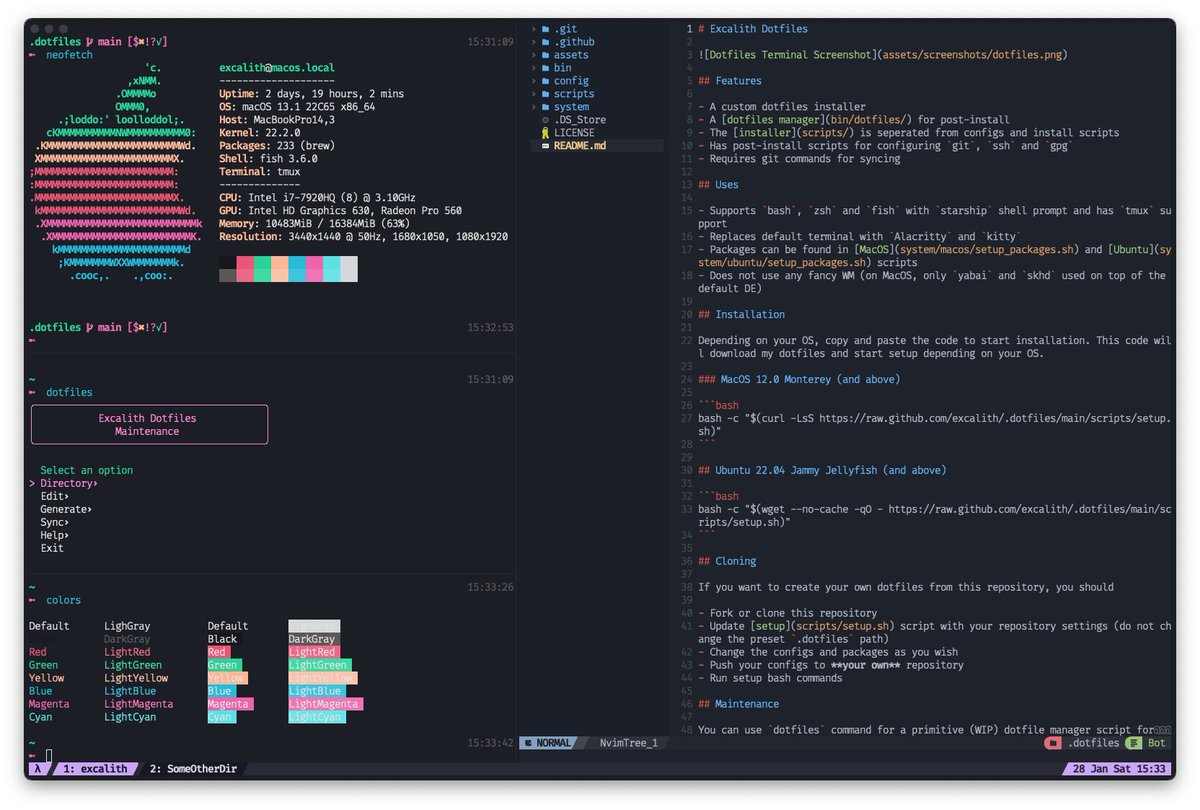Click the 'Shell: fish 3.6.0' line
The width and height of the screenshot is (1200, 810).
268,159
